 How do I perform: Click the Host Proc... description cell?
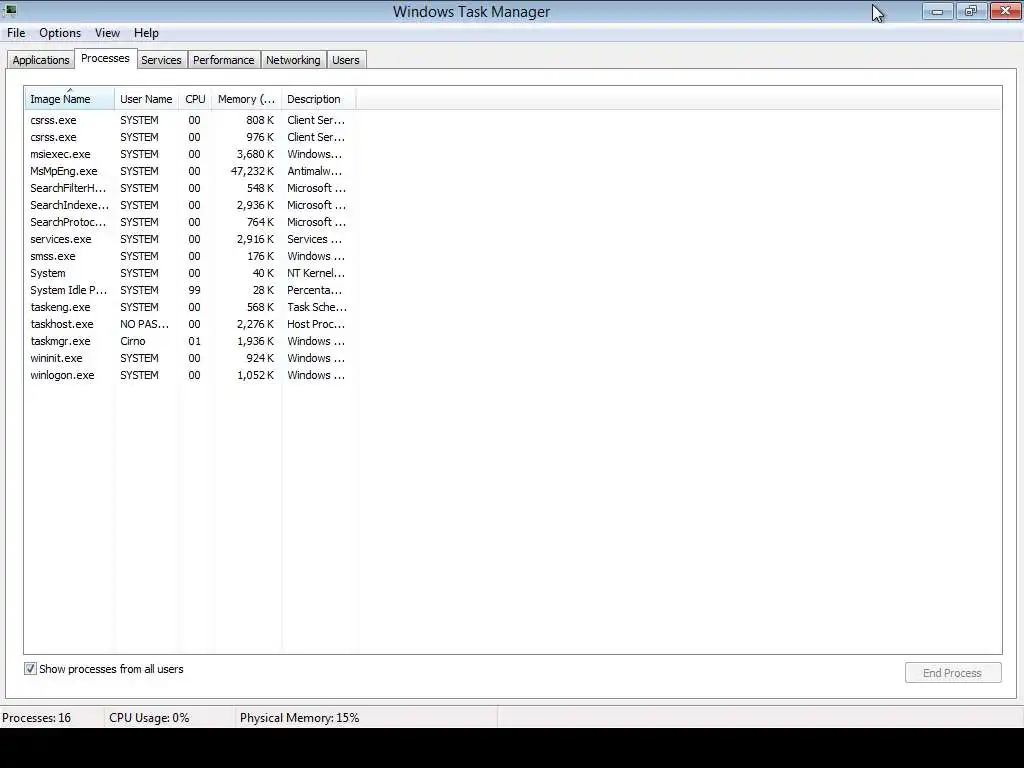point(316,324)
